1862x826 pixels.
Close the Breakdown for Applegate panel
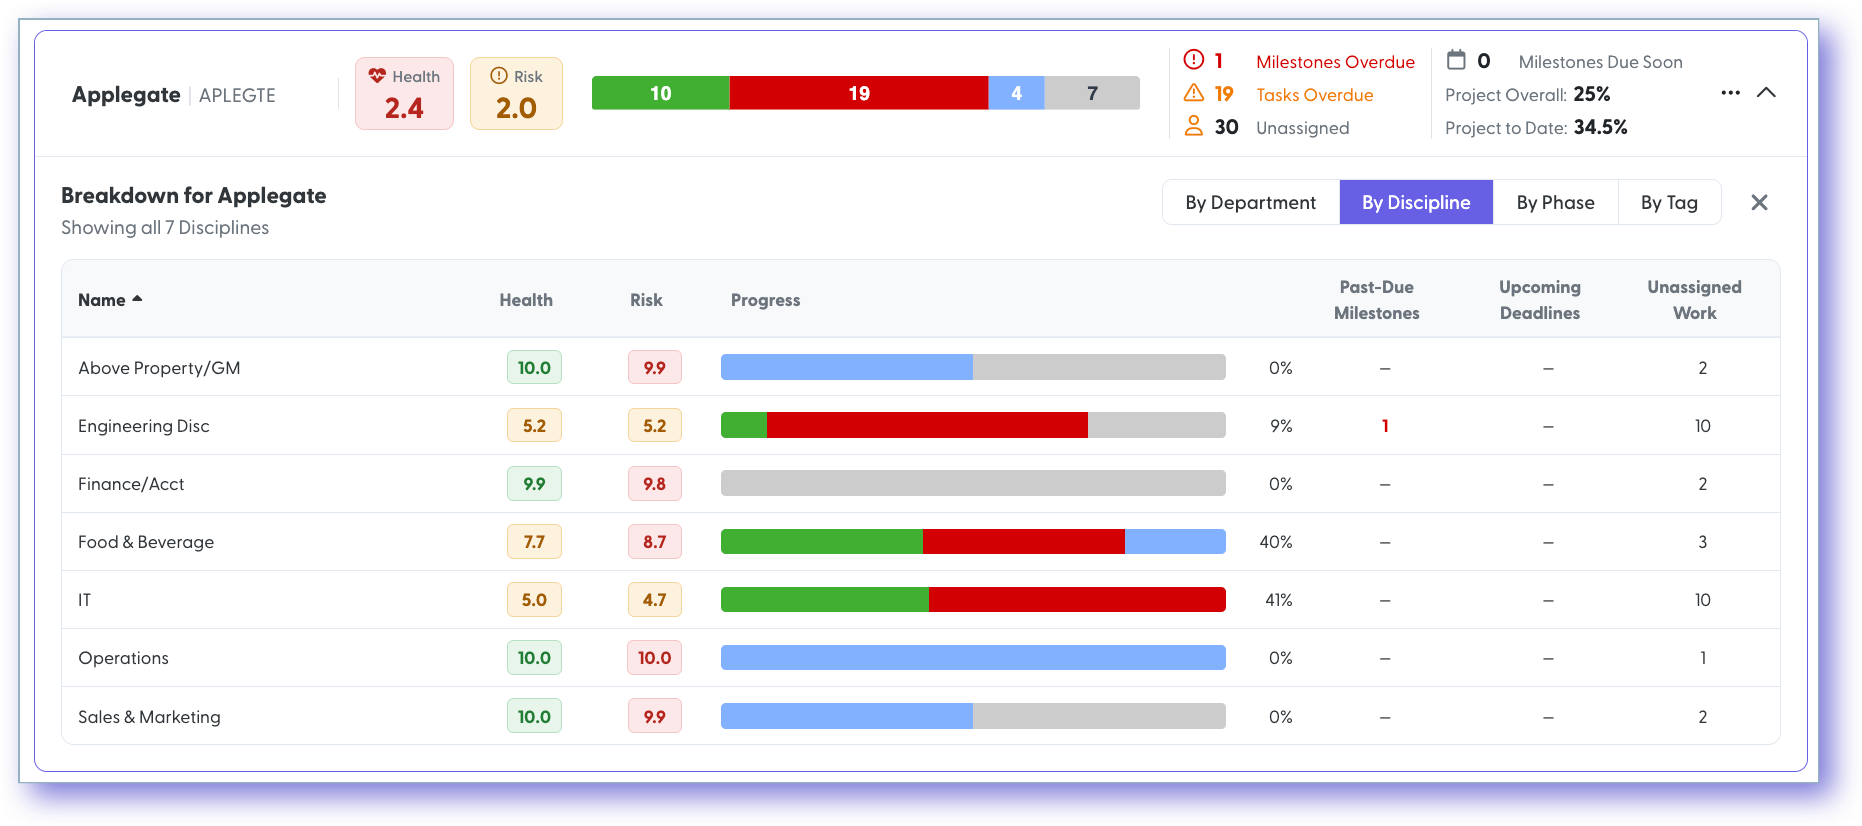coord(1760,202)
